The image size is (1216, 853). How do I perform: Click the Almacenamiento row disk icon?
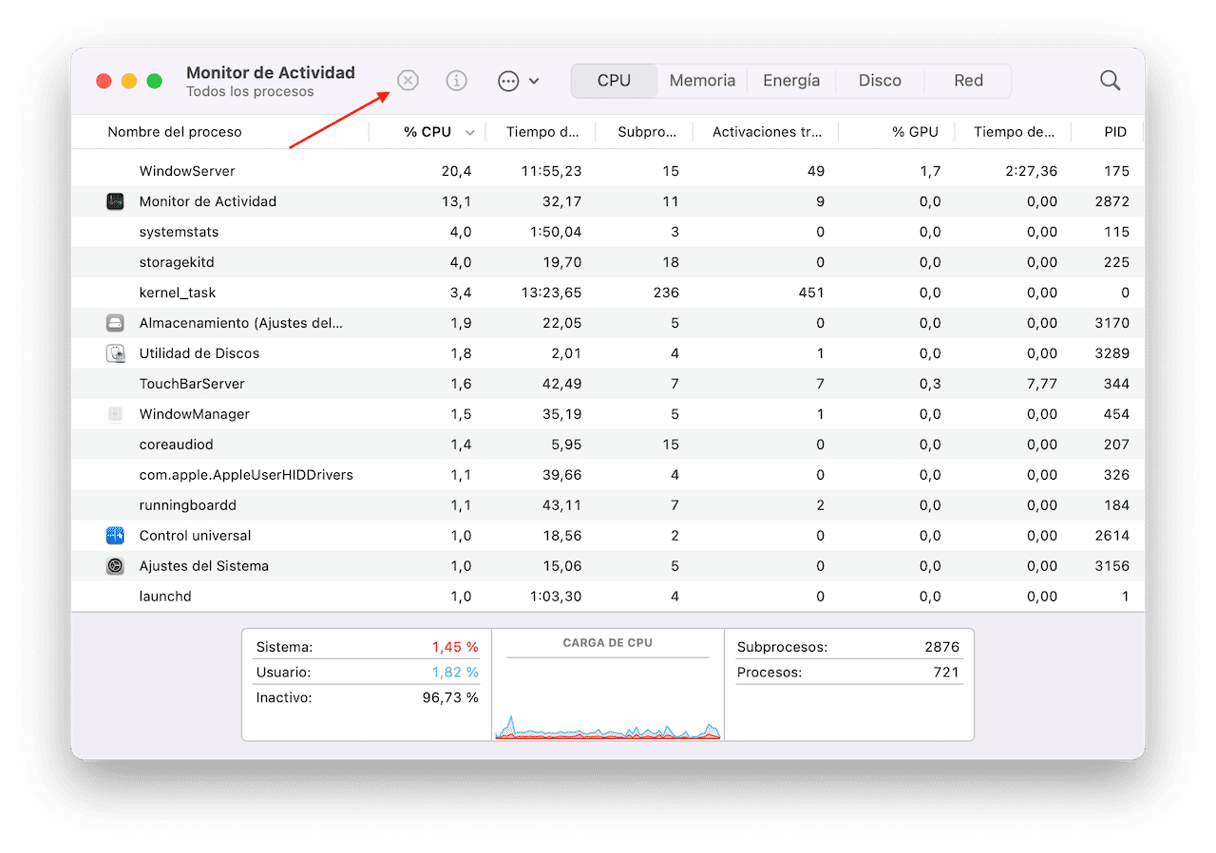pos(115,323)
